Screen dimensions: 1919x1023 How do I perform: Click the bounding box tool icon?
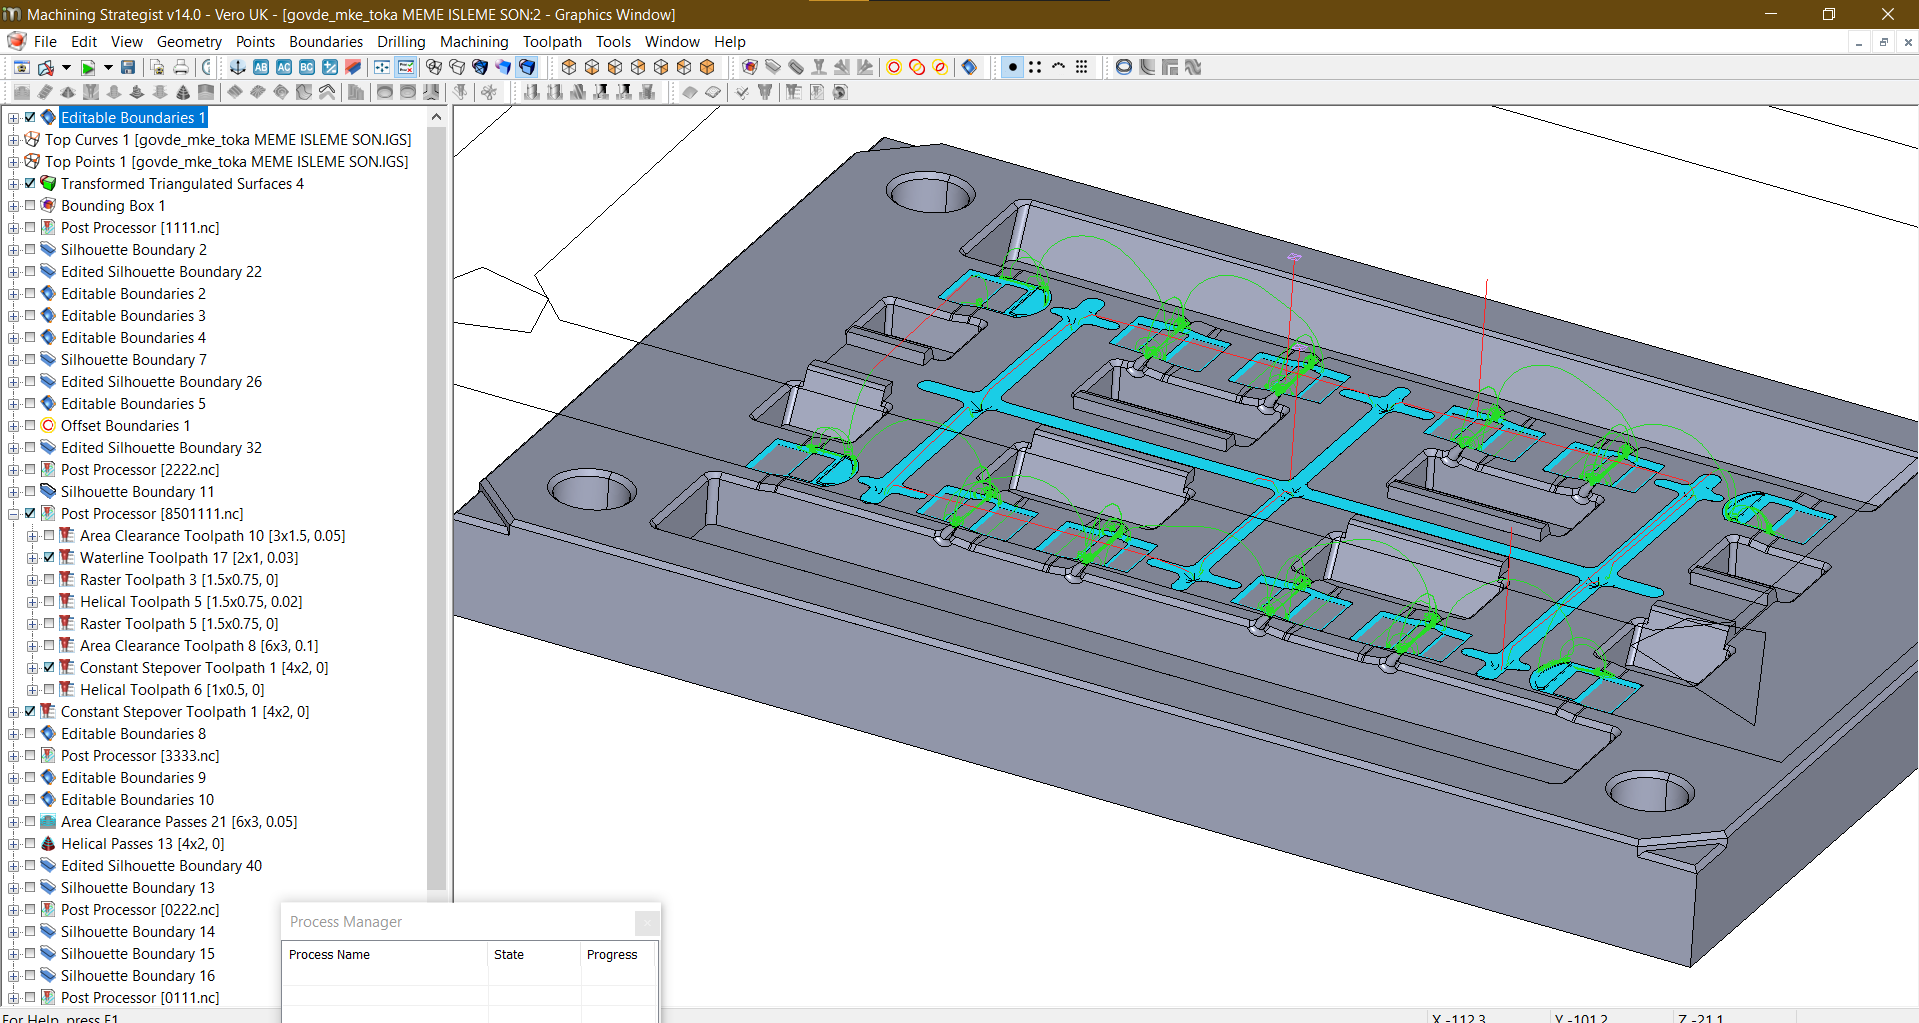click(x=750, y=67)
